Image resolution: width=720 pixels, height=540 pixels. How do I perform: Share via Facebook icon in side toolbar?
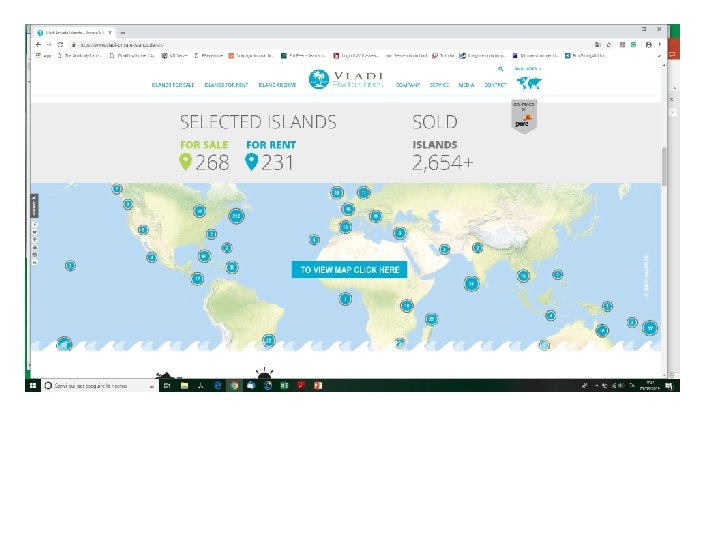[35, 224]
